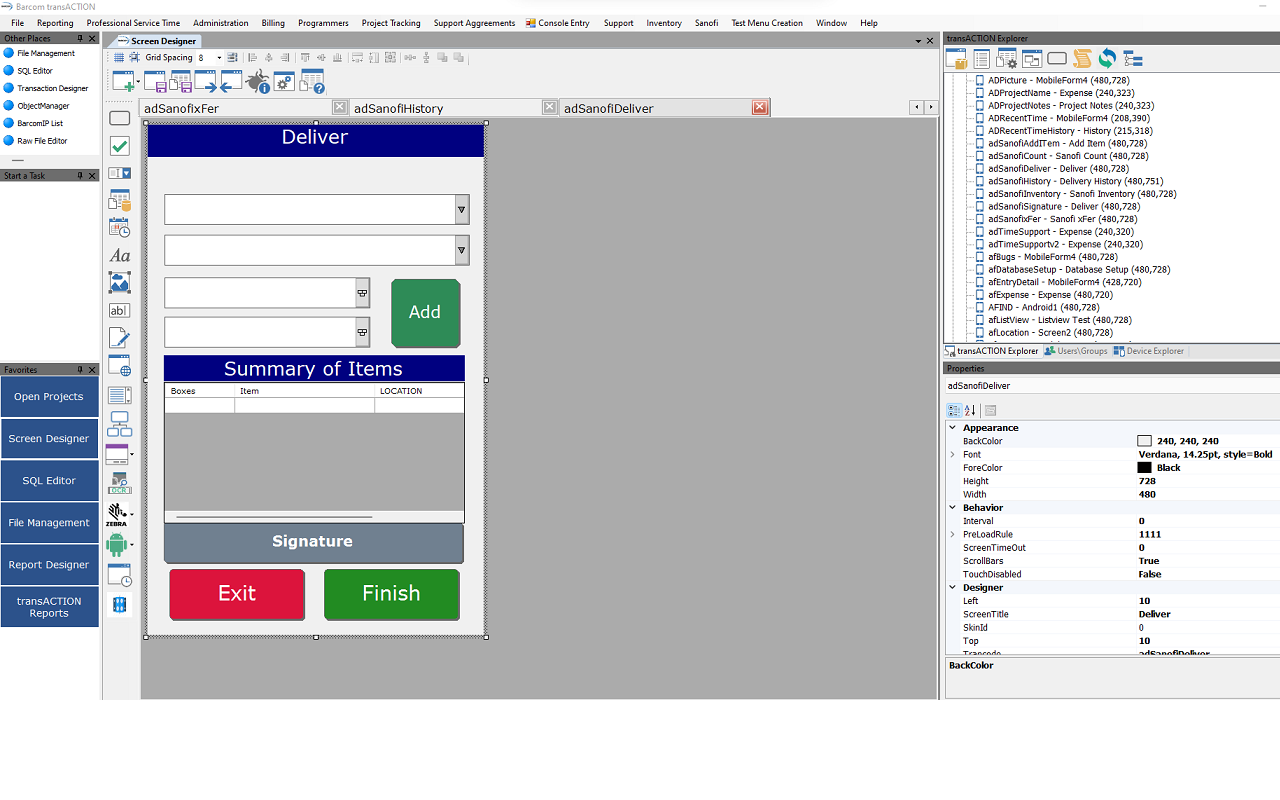Click the green Finish button on form
This screenshot has width=1280, height=800.
pos(392,594)
